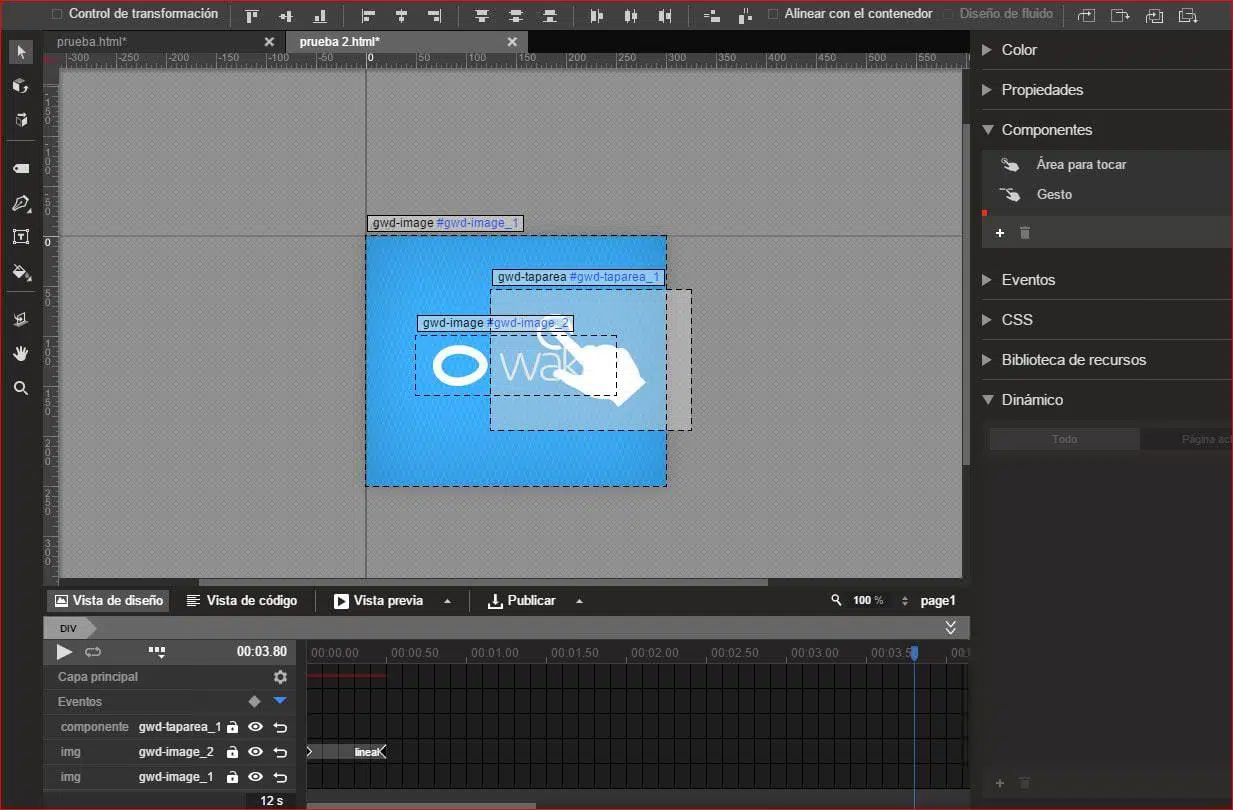1233x810 pixels.
Task: Select the Paint bucket fill tool
Action: coord(21,271)
